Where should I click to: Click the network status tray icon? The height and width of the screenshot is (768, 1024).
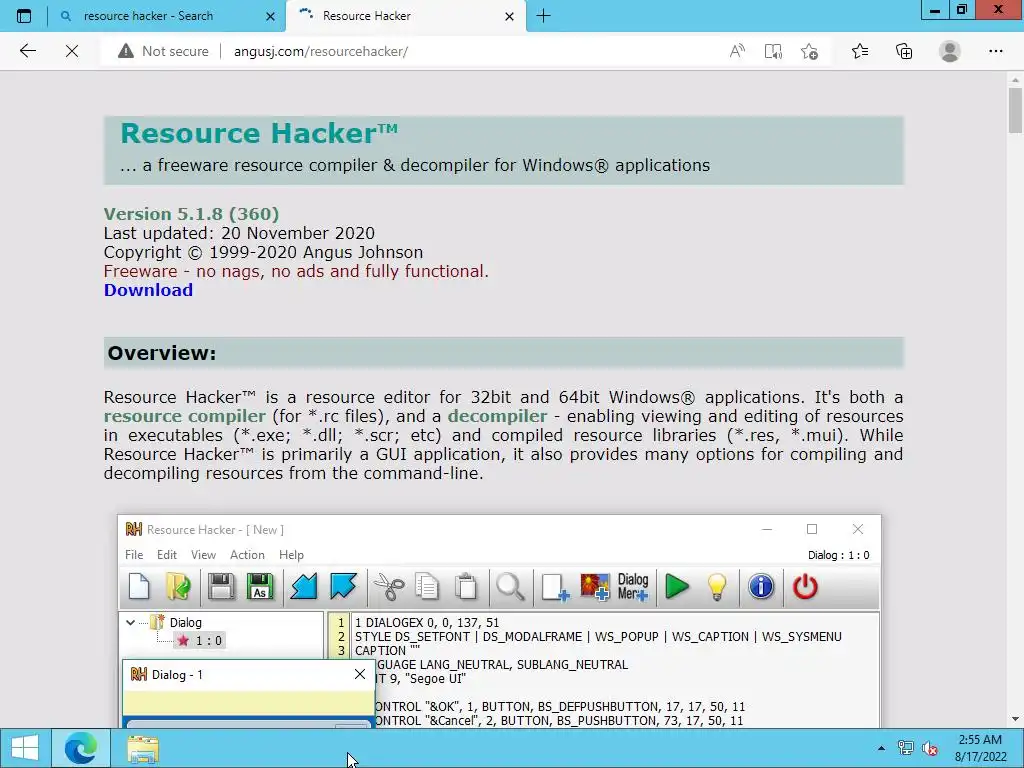tap(905, 748)
